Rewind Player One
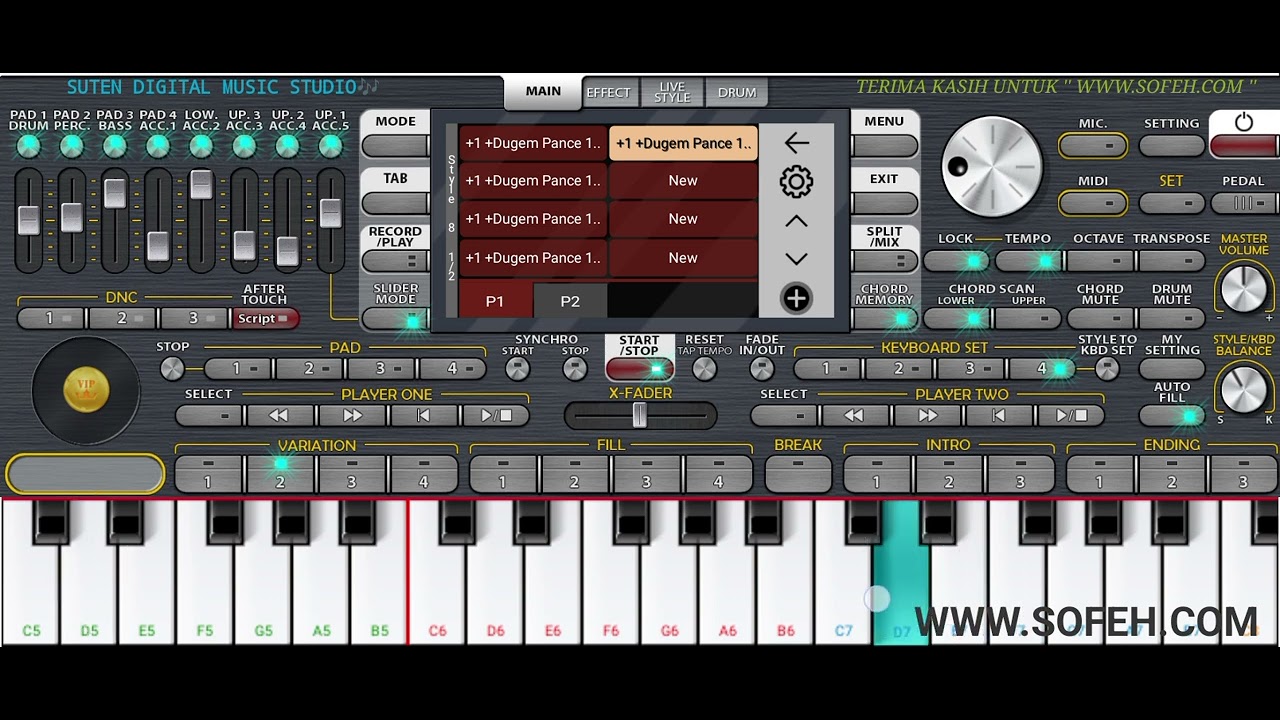Image resolution: width=1280 pixels, height=720 pixels. coord(280,415)
